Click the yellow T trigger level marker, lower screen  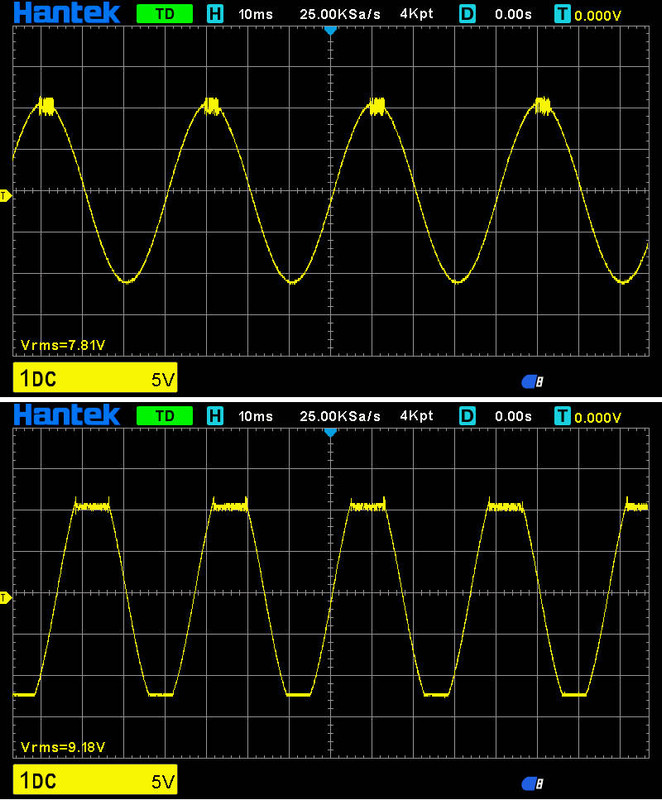click(6, 597)
